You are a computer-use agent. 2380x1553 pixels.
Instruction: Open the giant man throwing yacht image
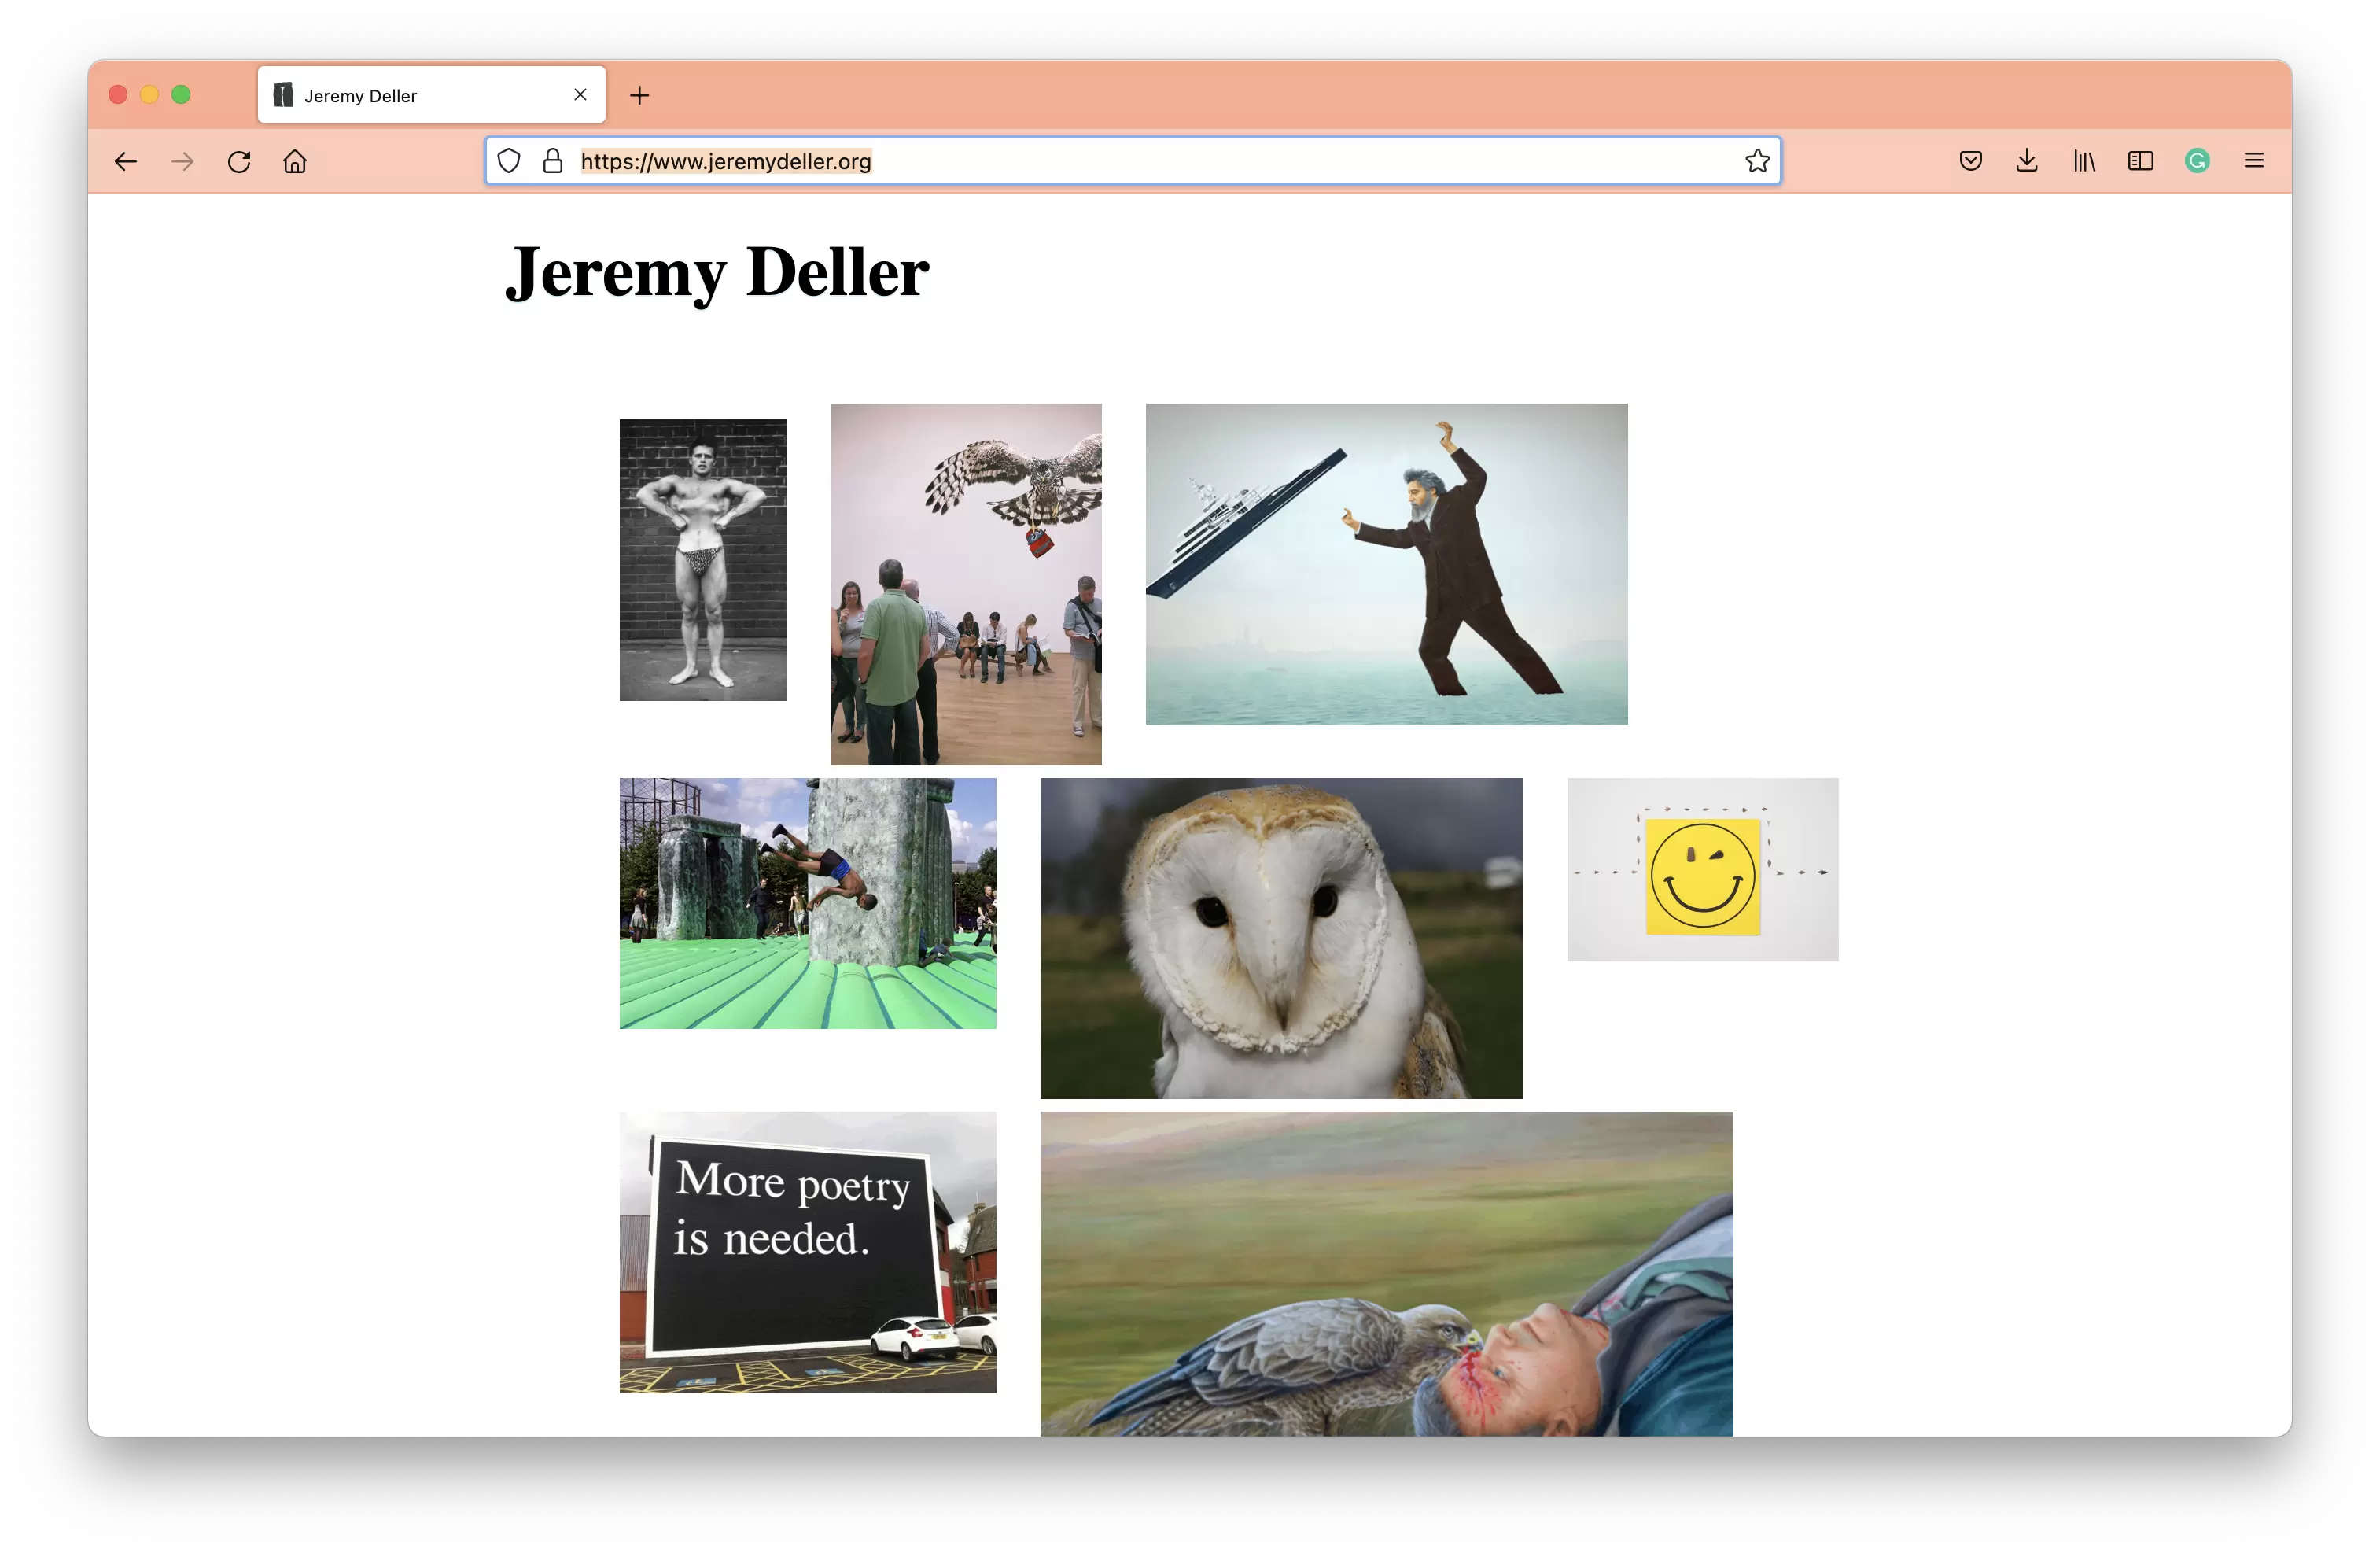1386,564
